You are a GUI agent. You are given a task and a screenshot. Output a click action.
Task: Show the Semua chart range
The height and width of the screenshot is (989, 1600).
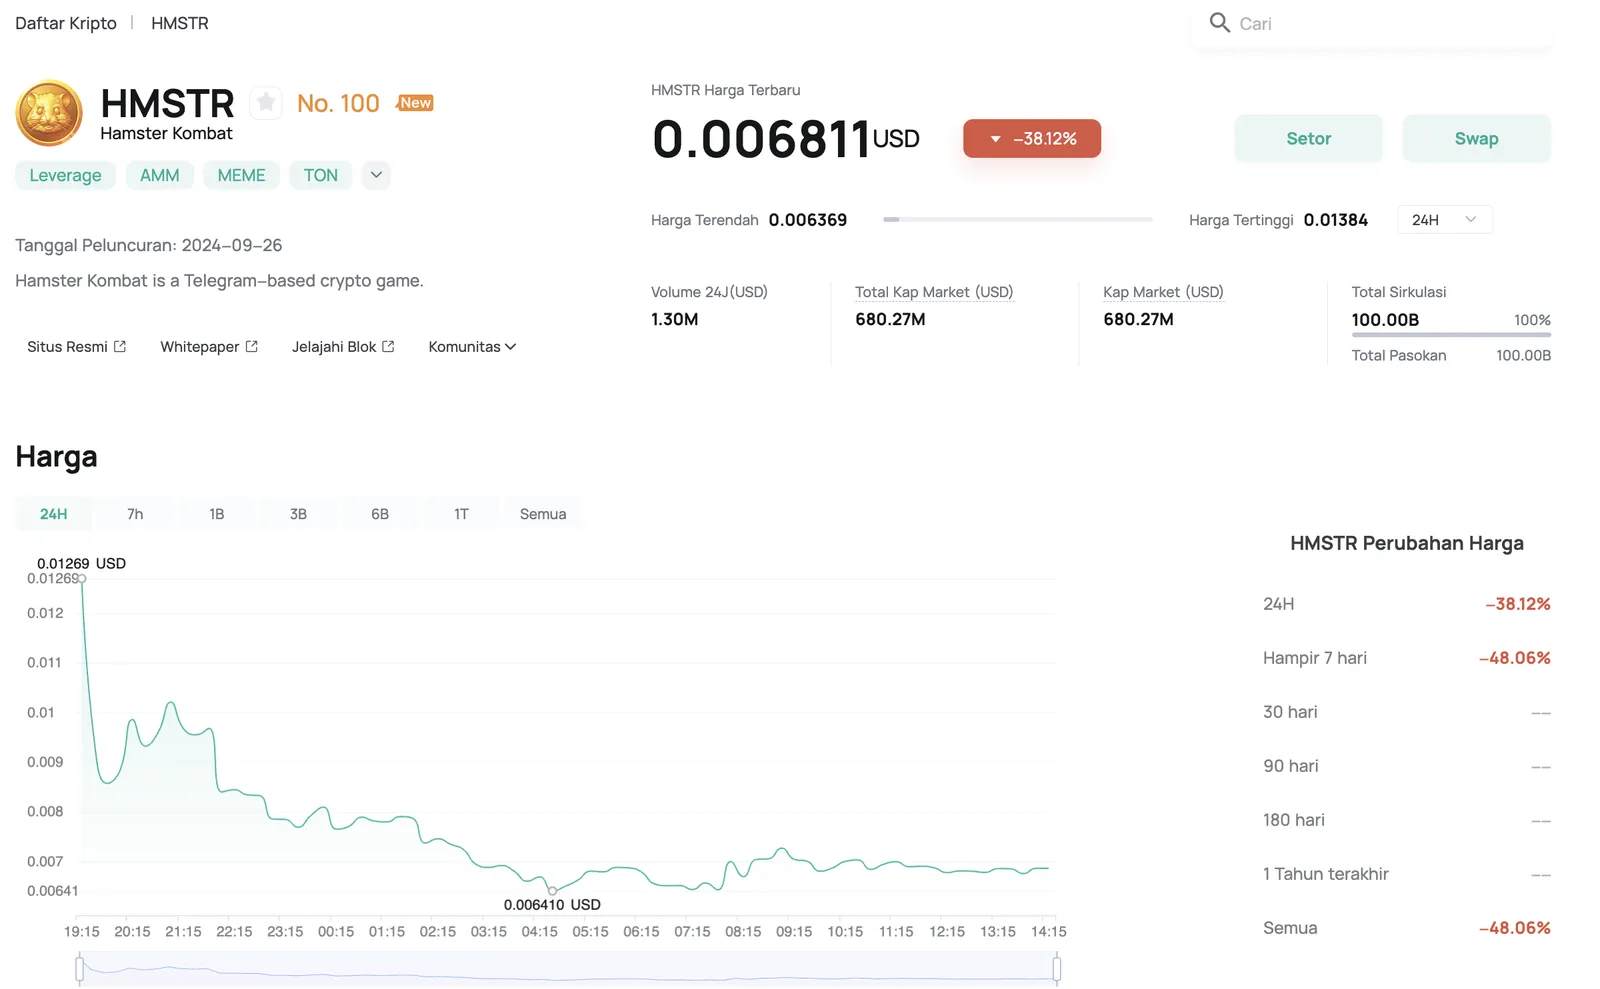tap(543, 514)
